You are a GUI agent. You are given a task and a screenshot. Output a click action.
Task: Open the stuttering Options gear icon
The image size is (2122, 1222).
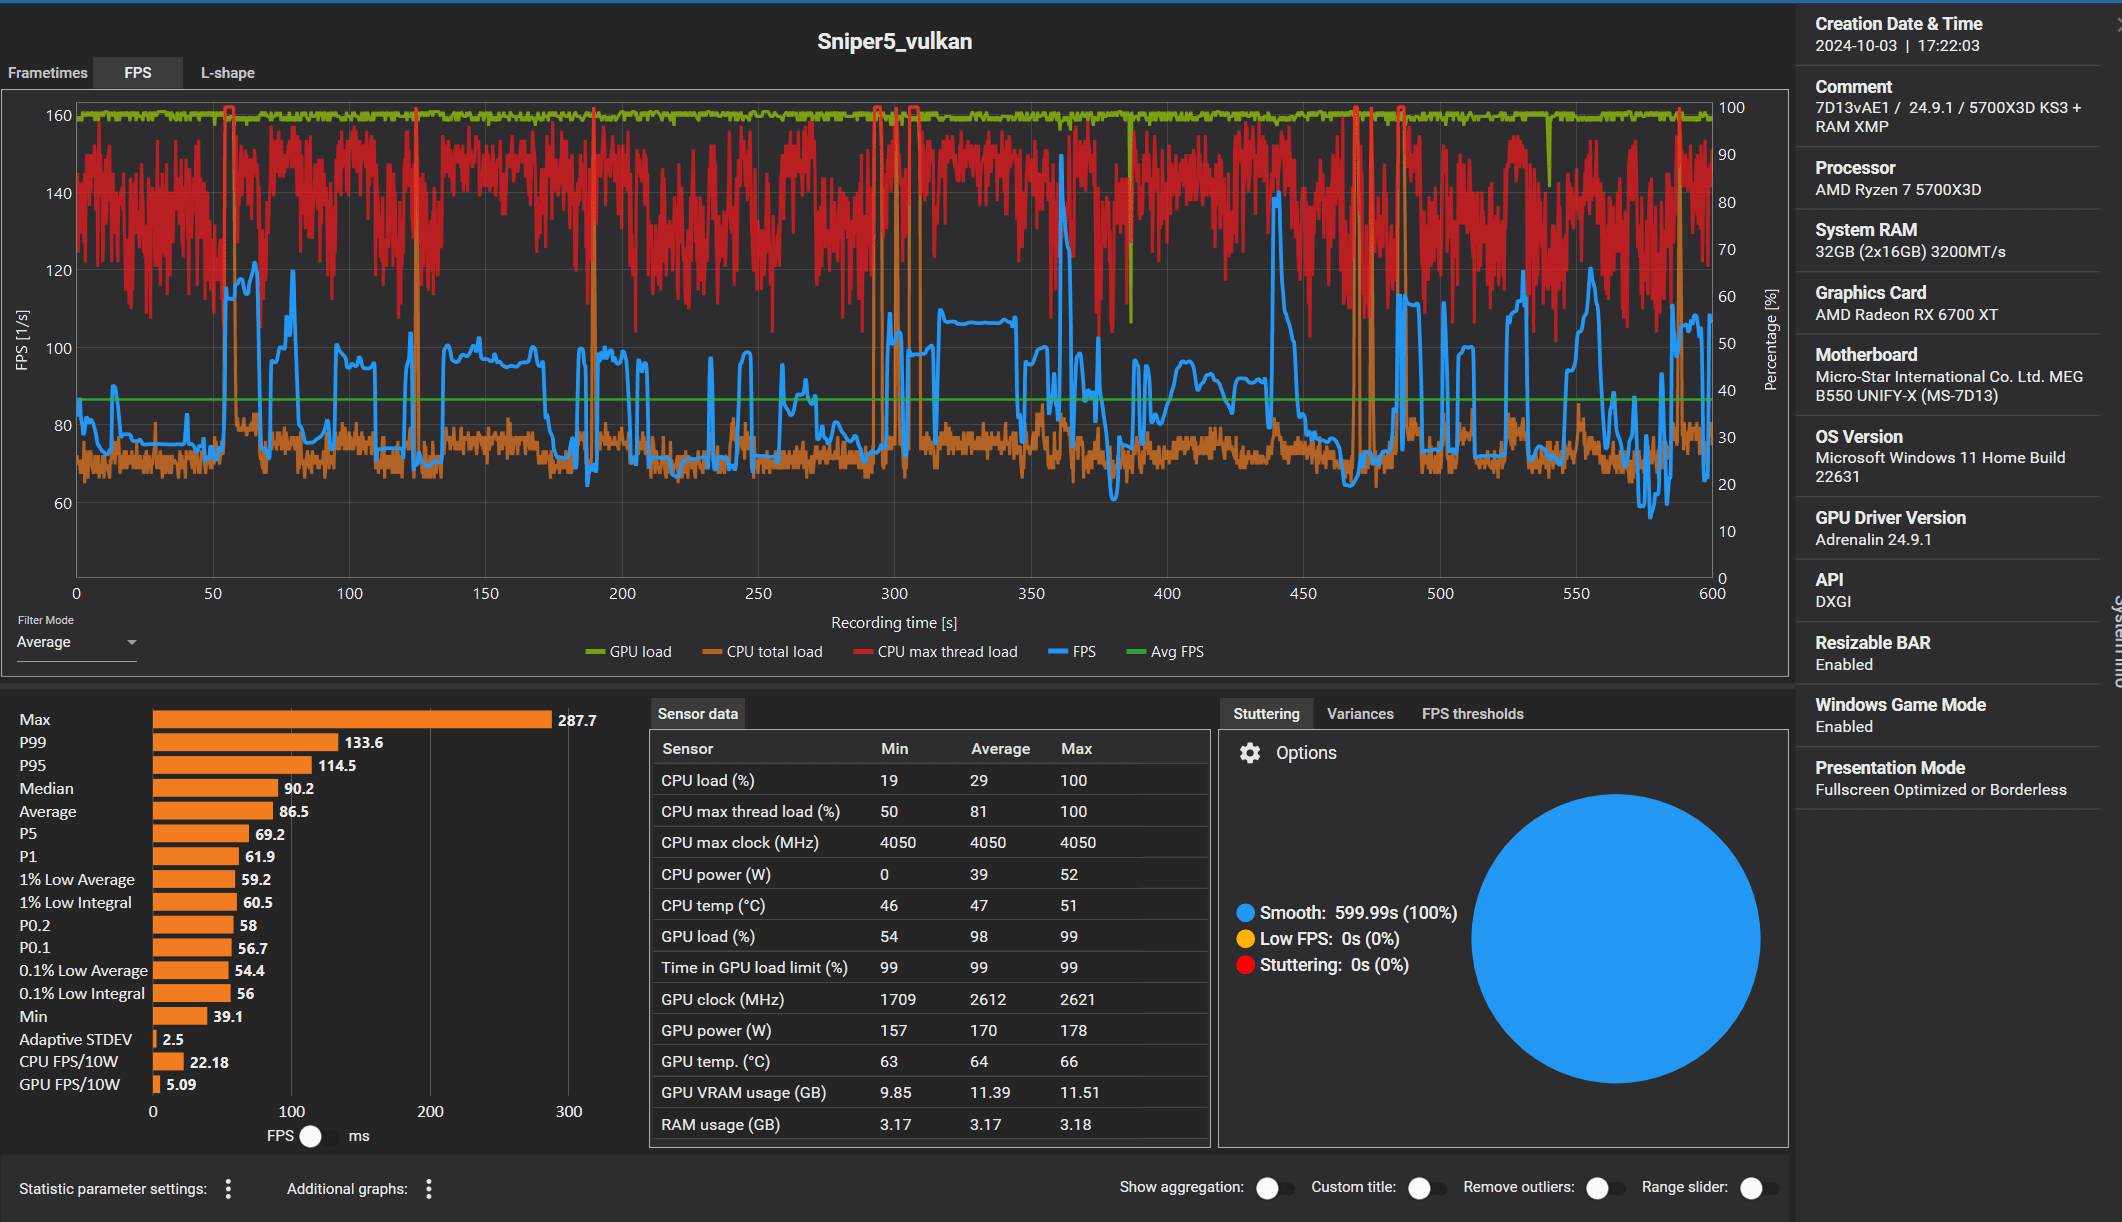point(1250,753)
